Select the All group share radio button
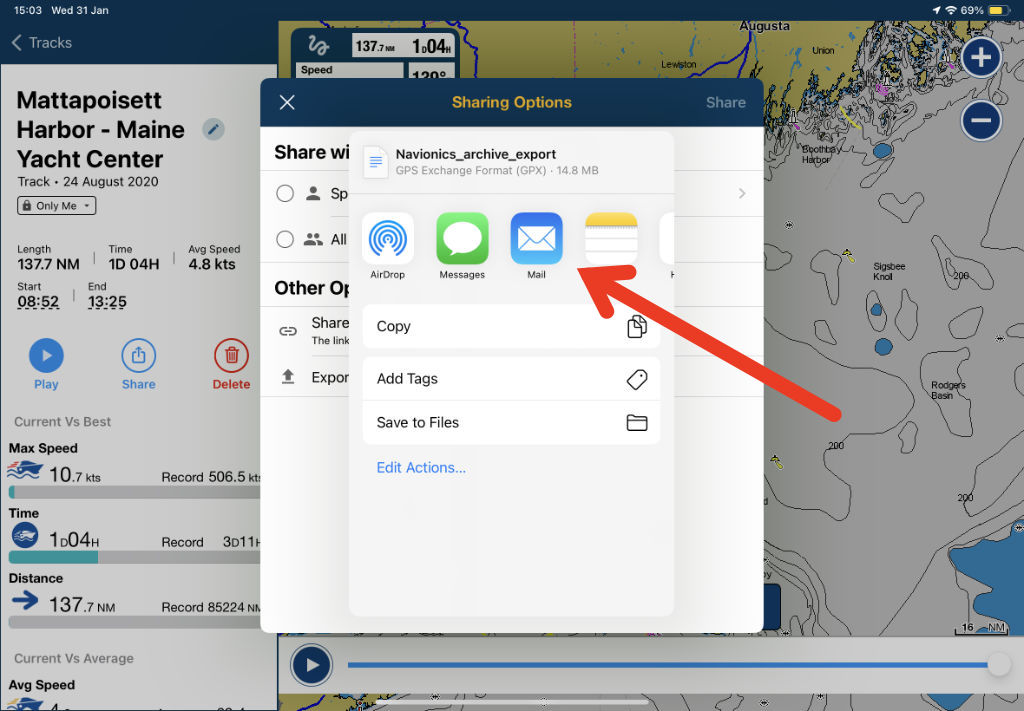 285,240
